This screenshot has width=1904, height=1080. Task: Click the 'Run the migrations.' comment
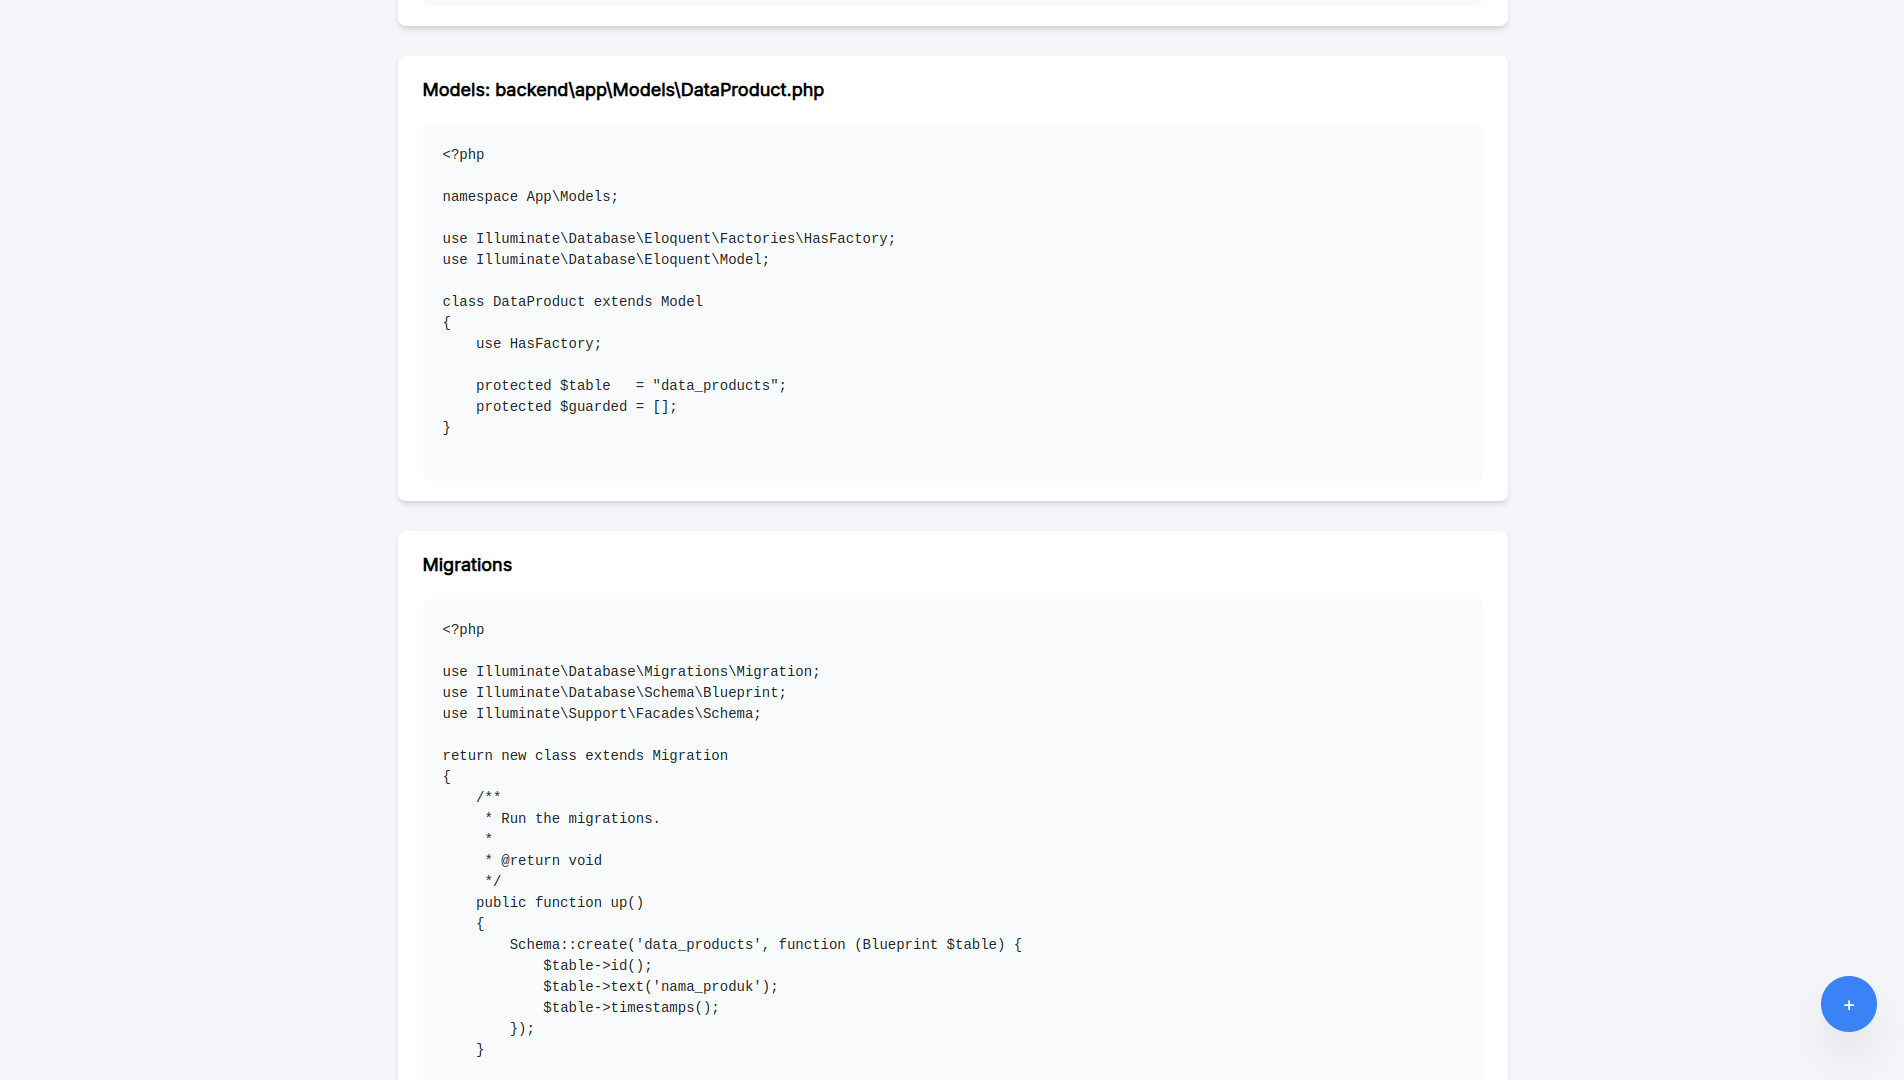coord(580,819)
